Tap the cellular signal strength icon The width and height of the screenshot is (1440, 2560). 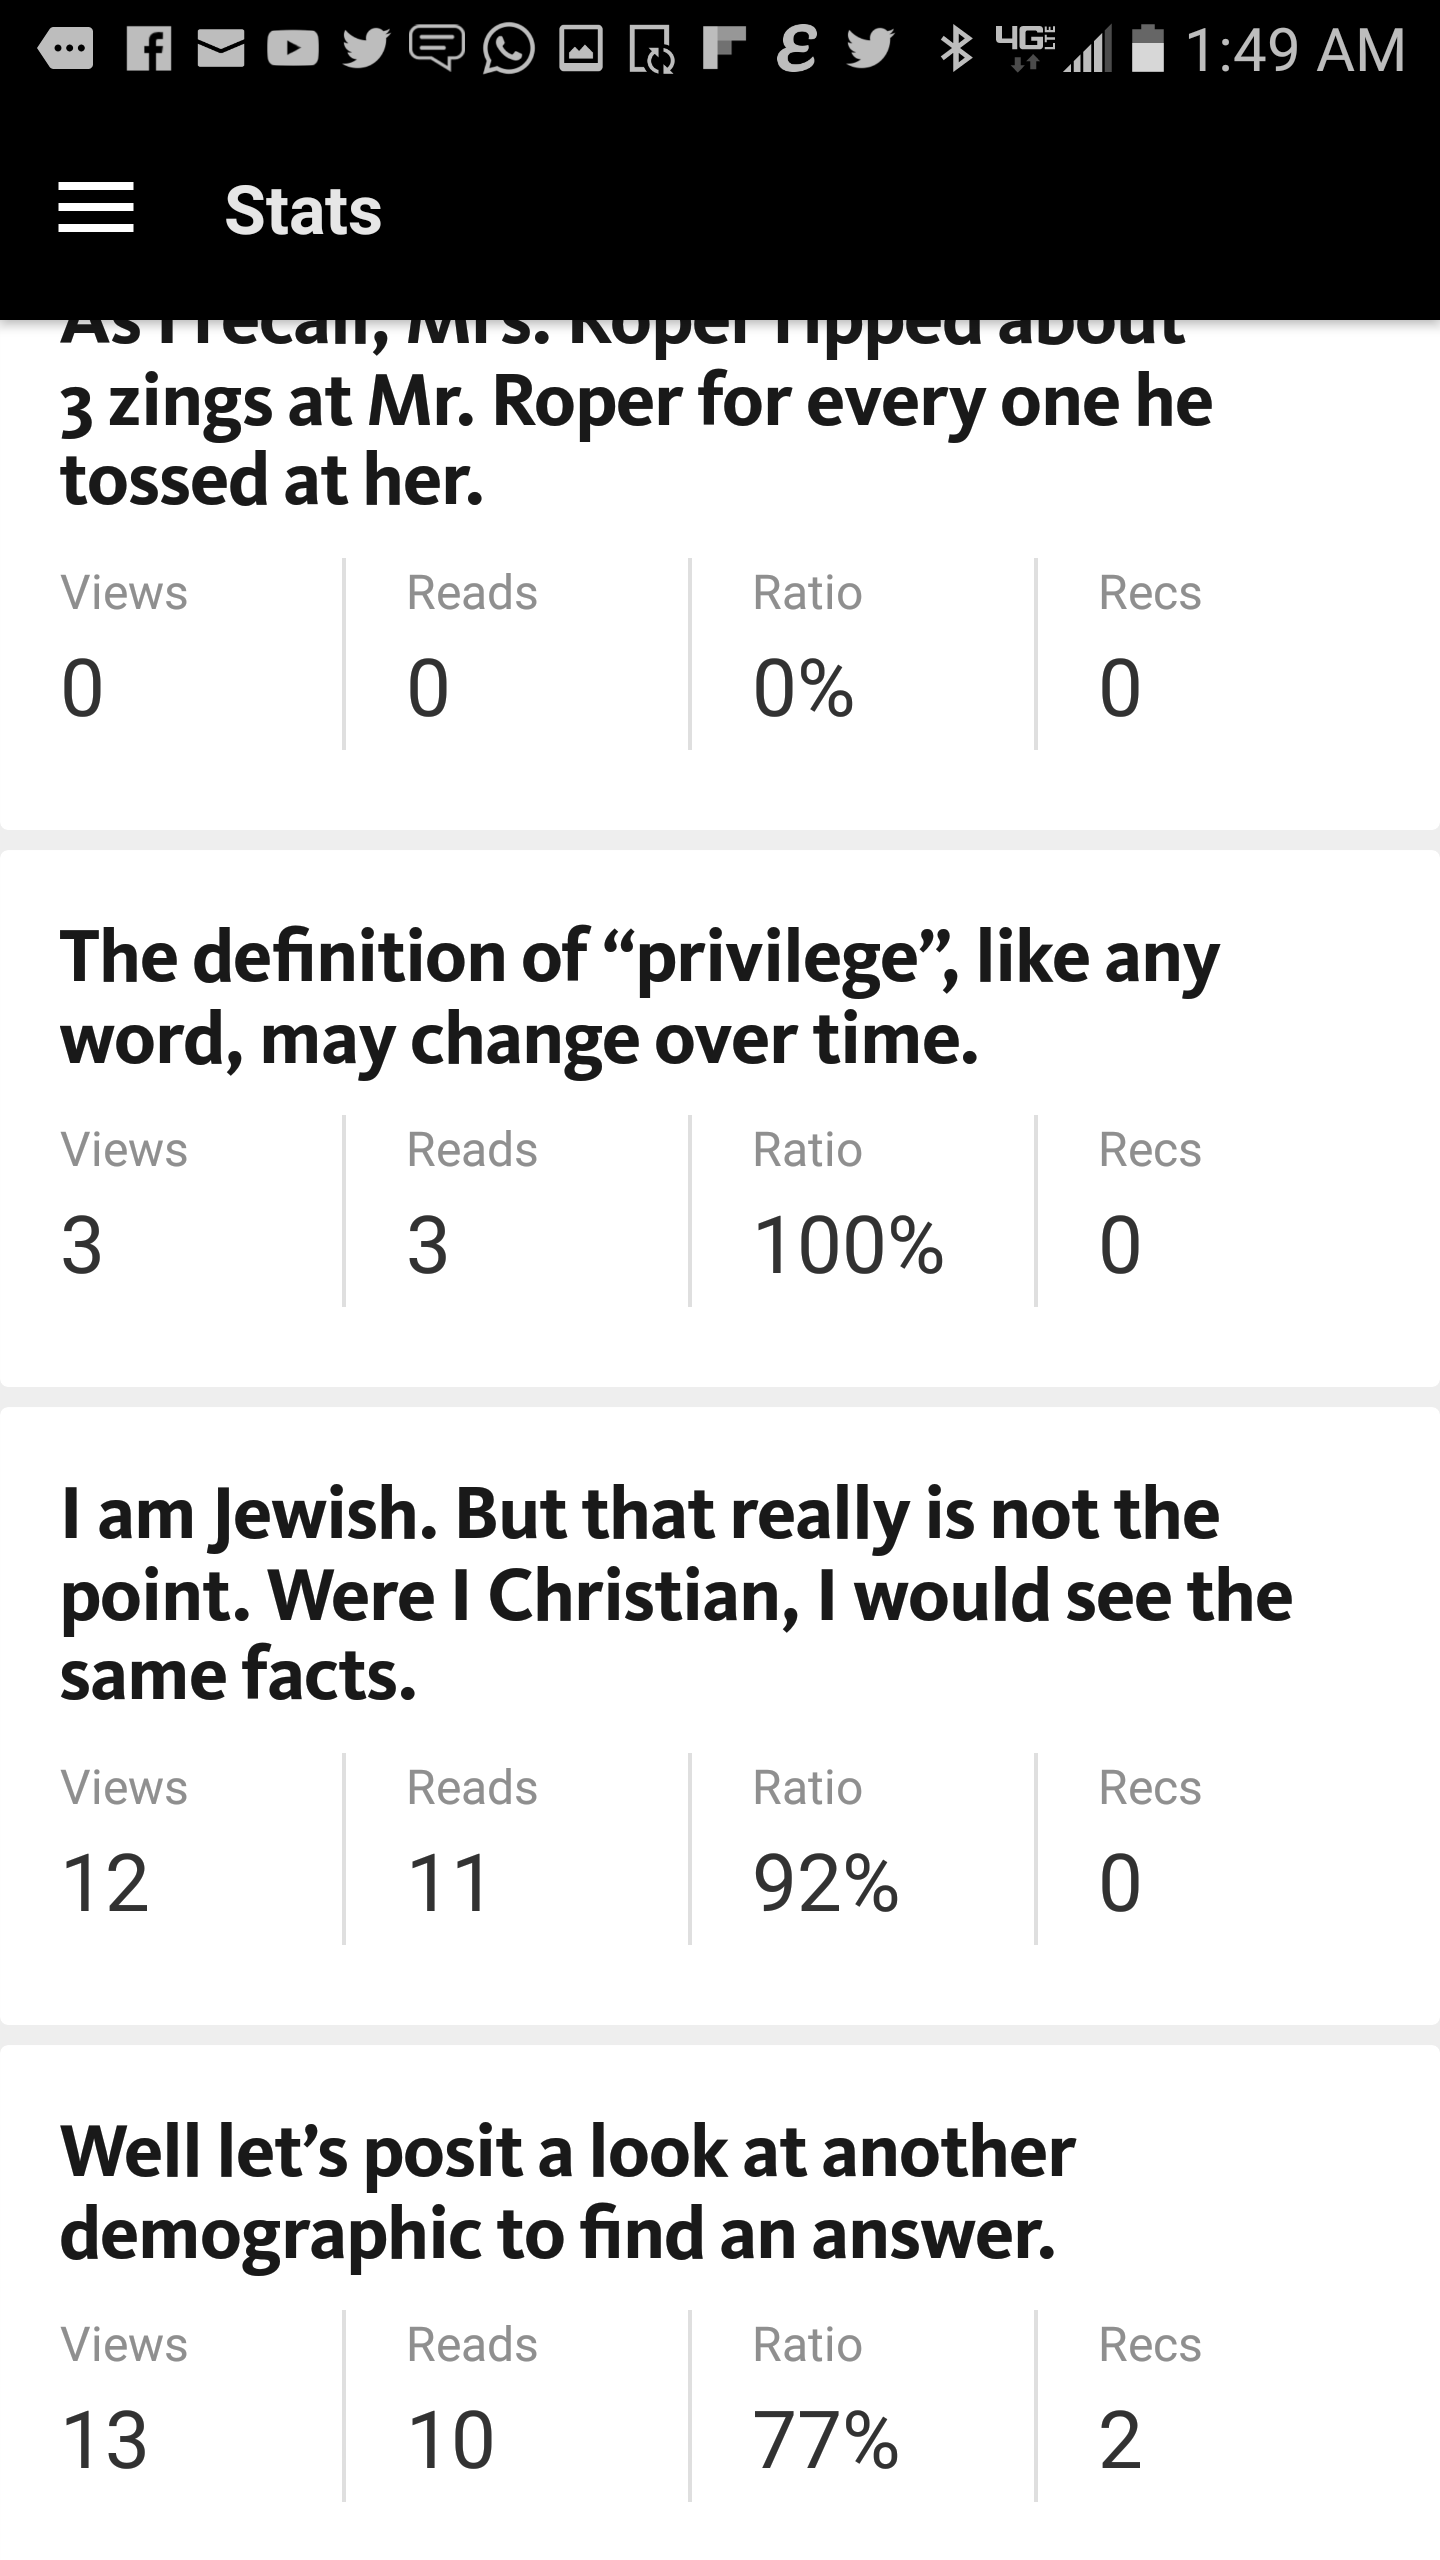coord(1089,51)
